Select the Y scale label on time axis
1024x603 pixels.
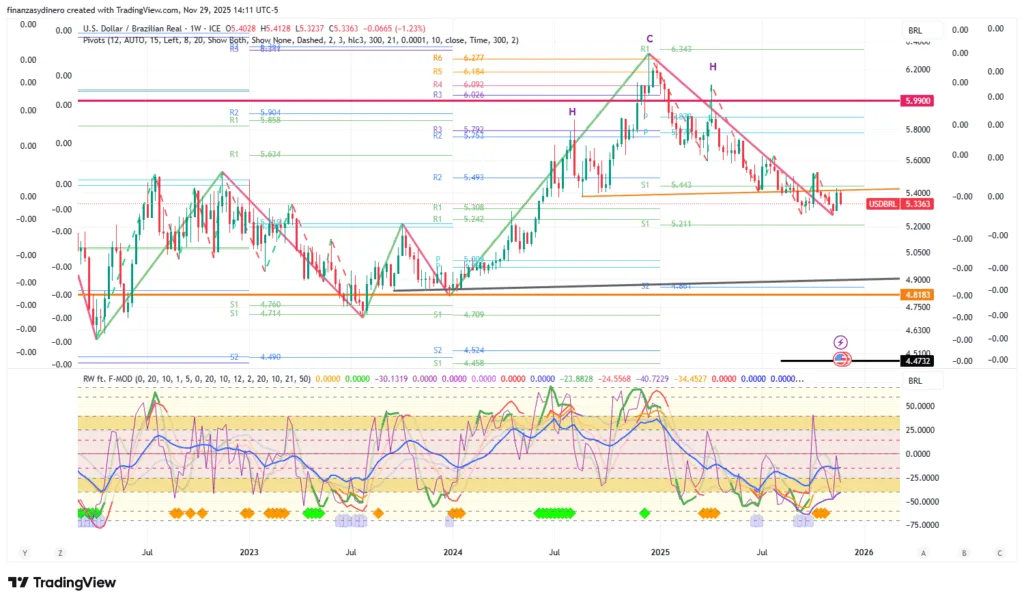pyautogui.click(x=25, y=552)
